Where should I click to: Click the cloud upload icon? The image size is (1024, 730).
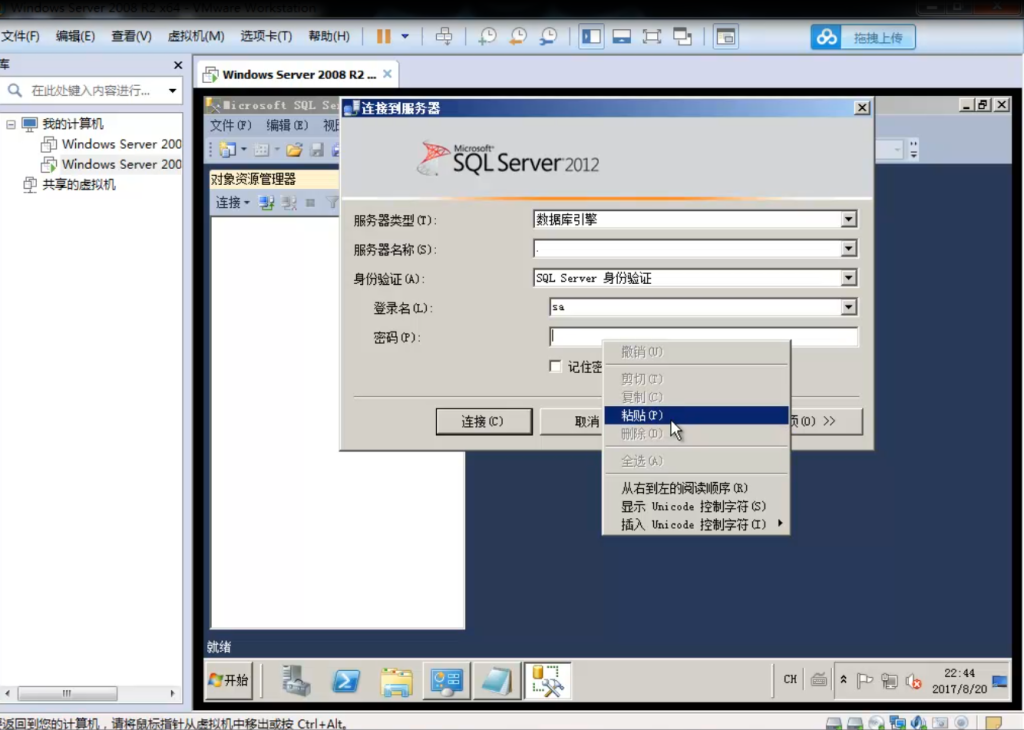pos(826,37)
